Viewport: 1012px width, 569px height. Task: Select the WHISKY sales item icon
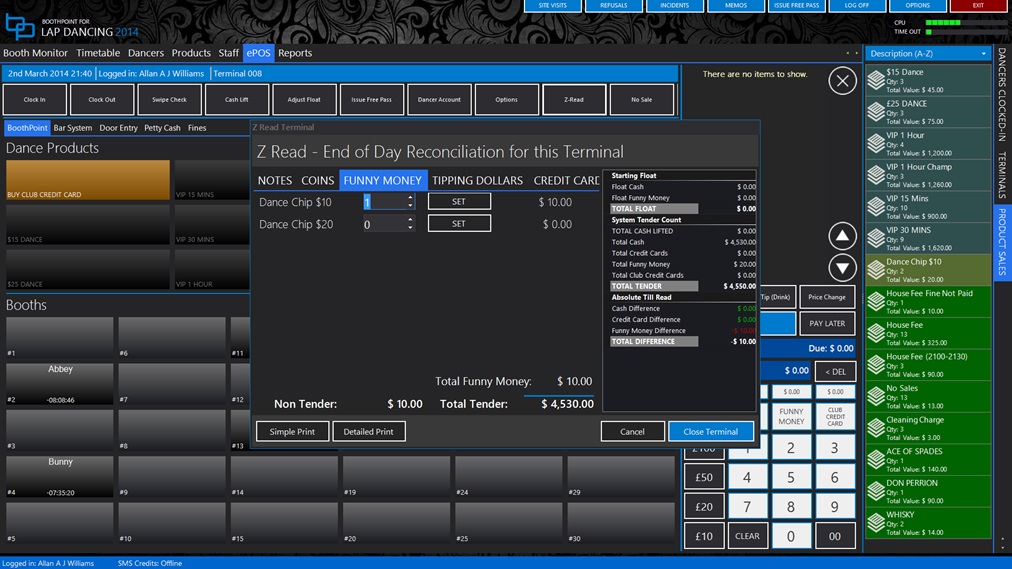(876, 523)
